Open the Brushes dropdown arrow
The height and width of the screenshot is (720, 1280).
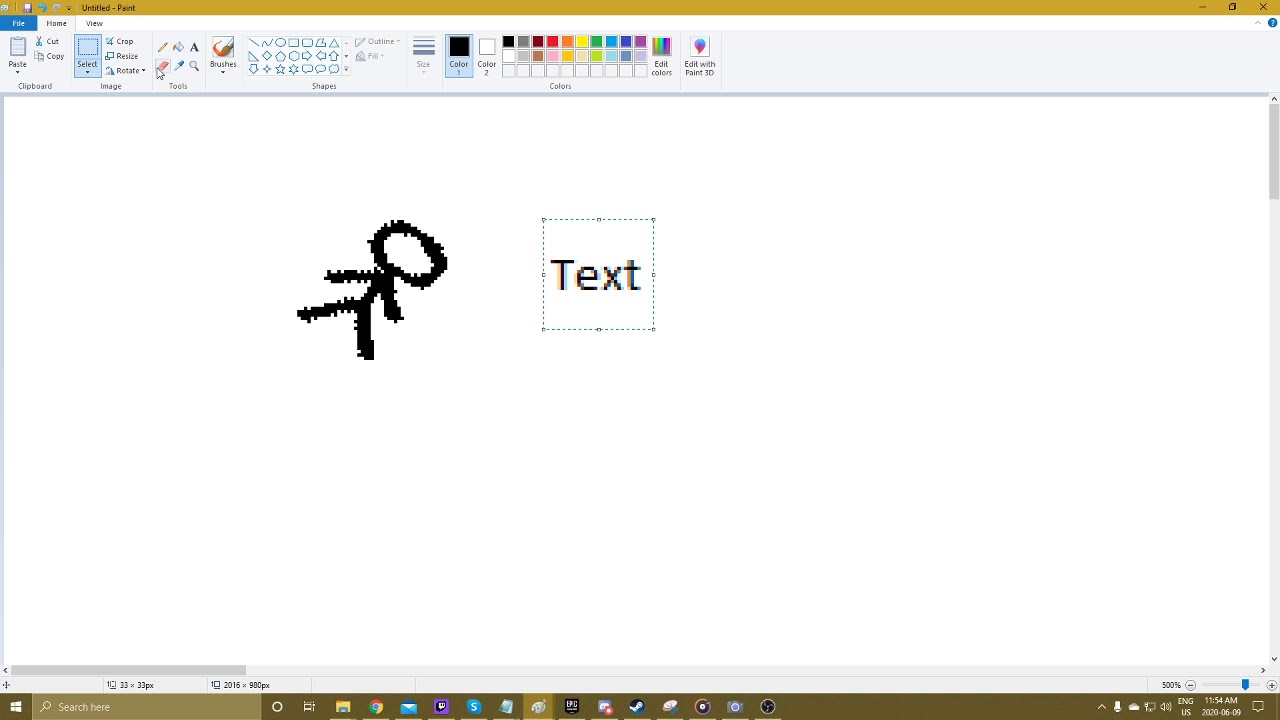223,71
